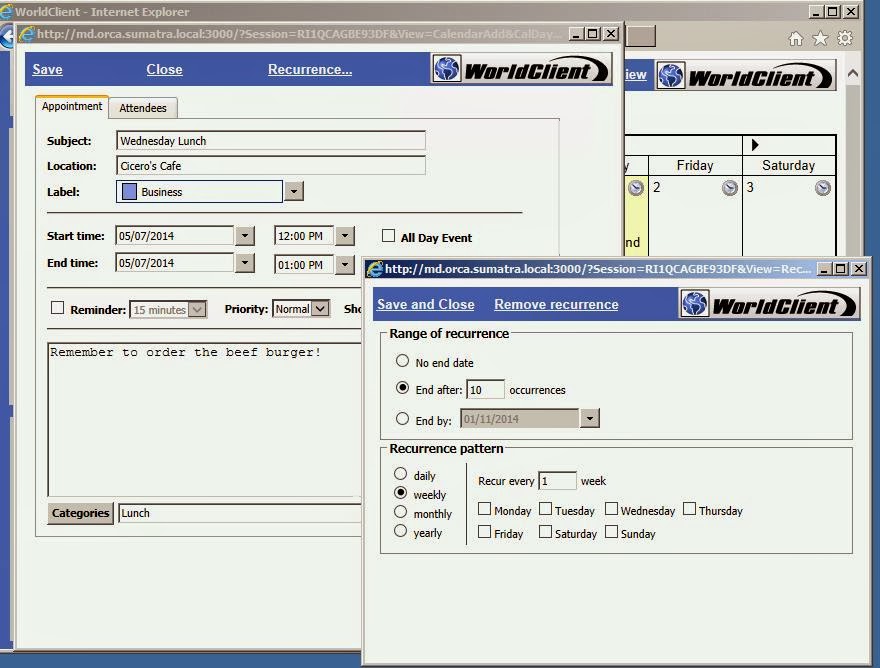Check the Monday checkbox
Viewport: 880px width, 668px height.
484,509
